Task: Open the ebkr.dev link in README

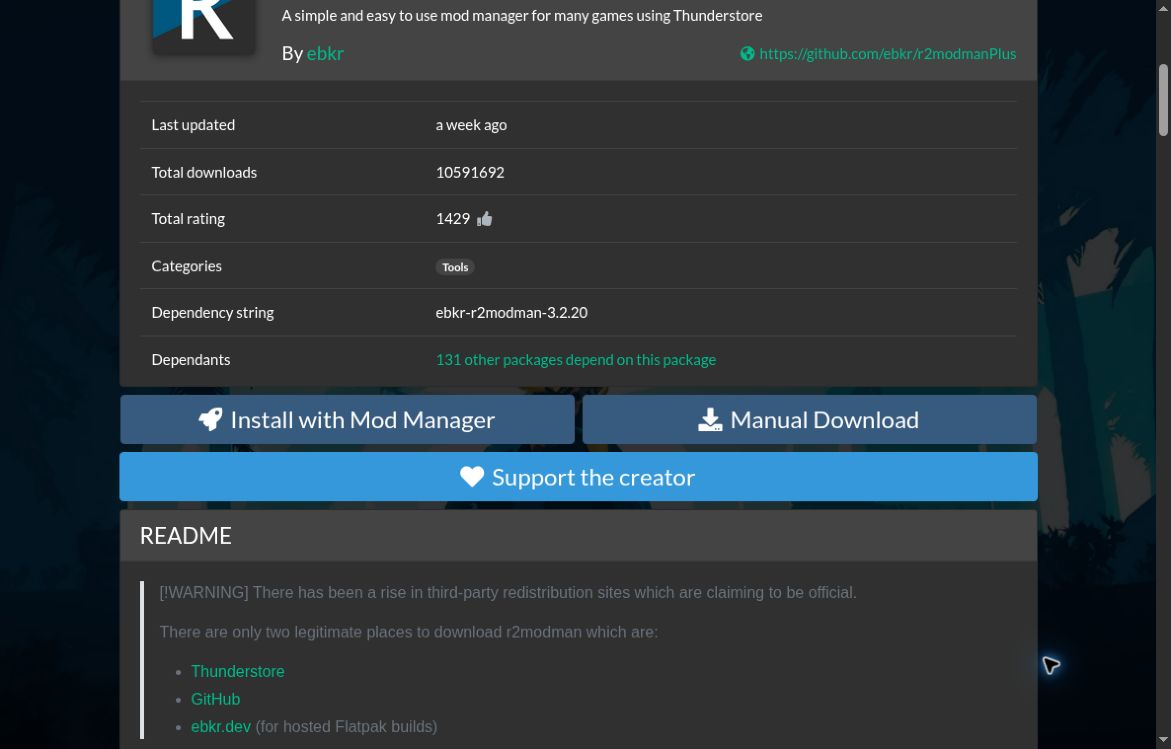Action: click(x=221, y=727)
